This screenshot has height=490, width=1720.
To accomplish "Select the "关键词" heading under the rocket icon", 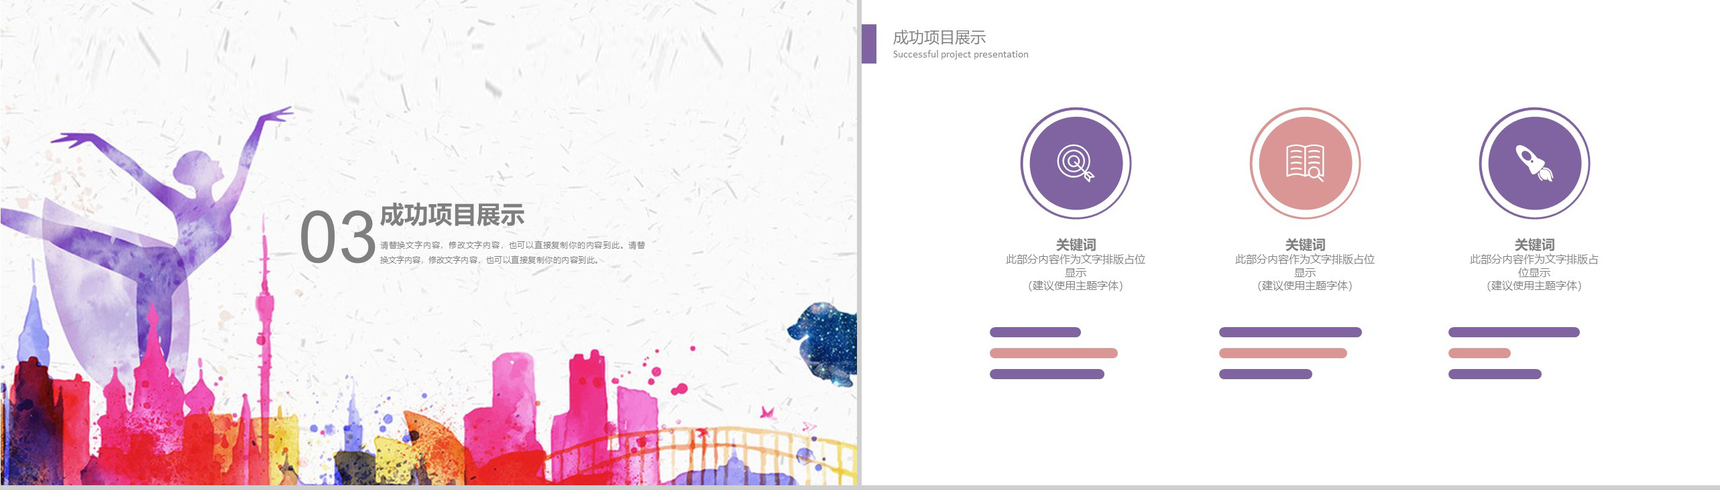I will [x=1534, y=244].
